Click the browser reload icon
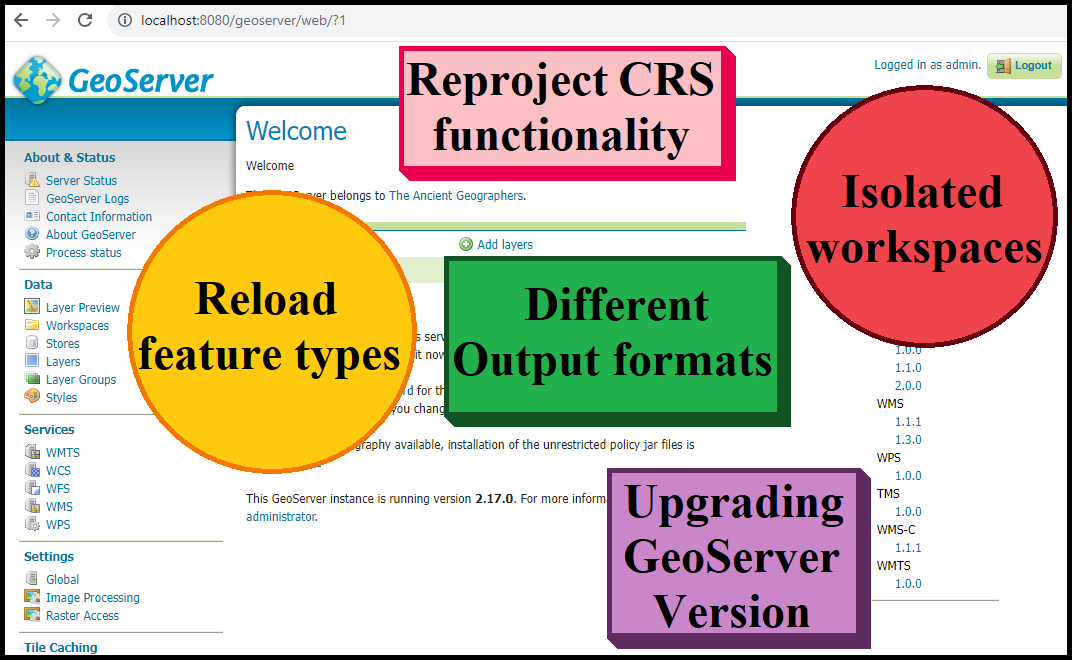 click(x=85, y=20)
